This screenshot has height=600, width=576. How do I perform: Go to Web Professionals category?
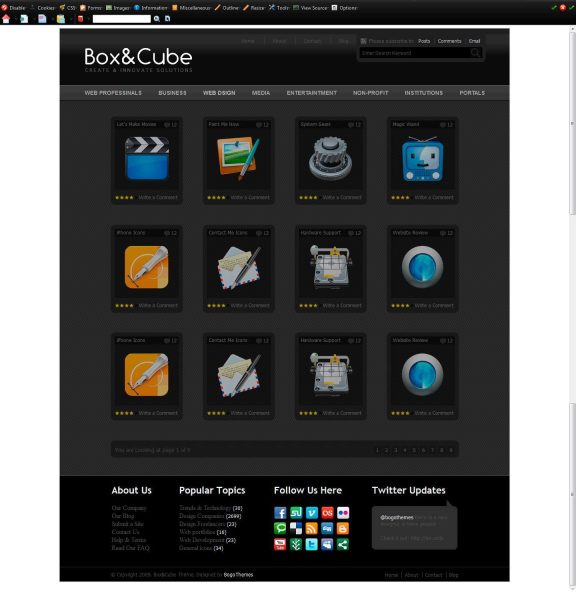[113, 93]
